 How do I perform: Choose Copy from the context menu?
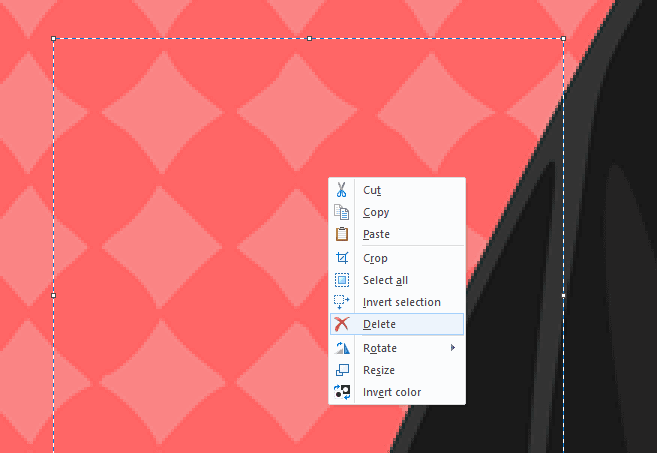[397, 212]
